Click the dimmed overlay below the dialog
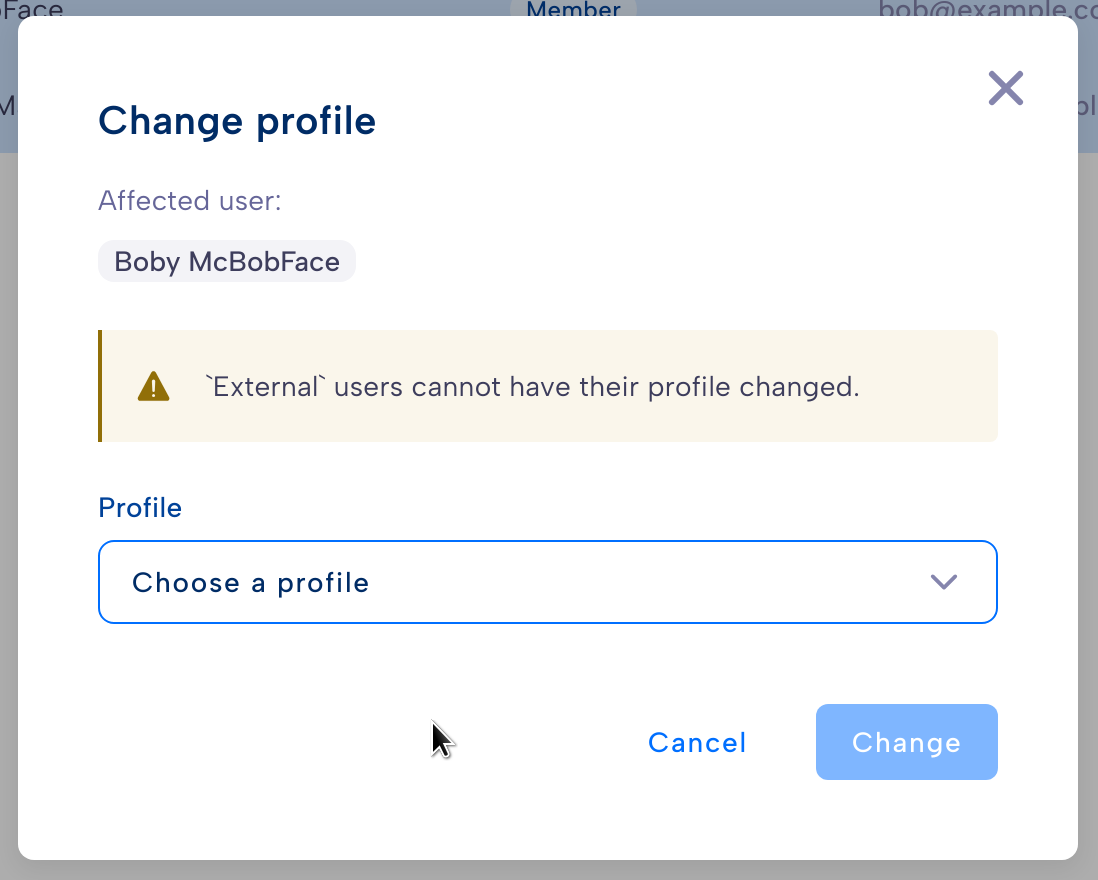 549,870
